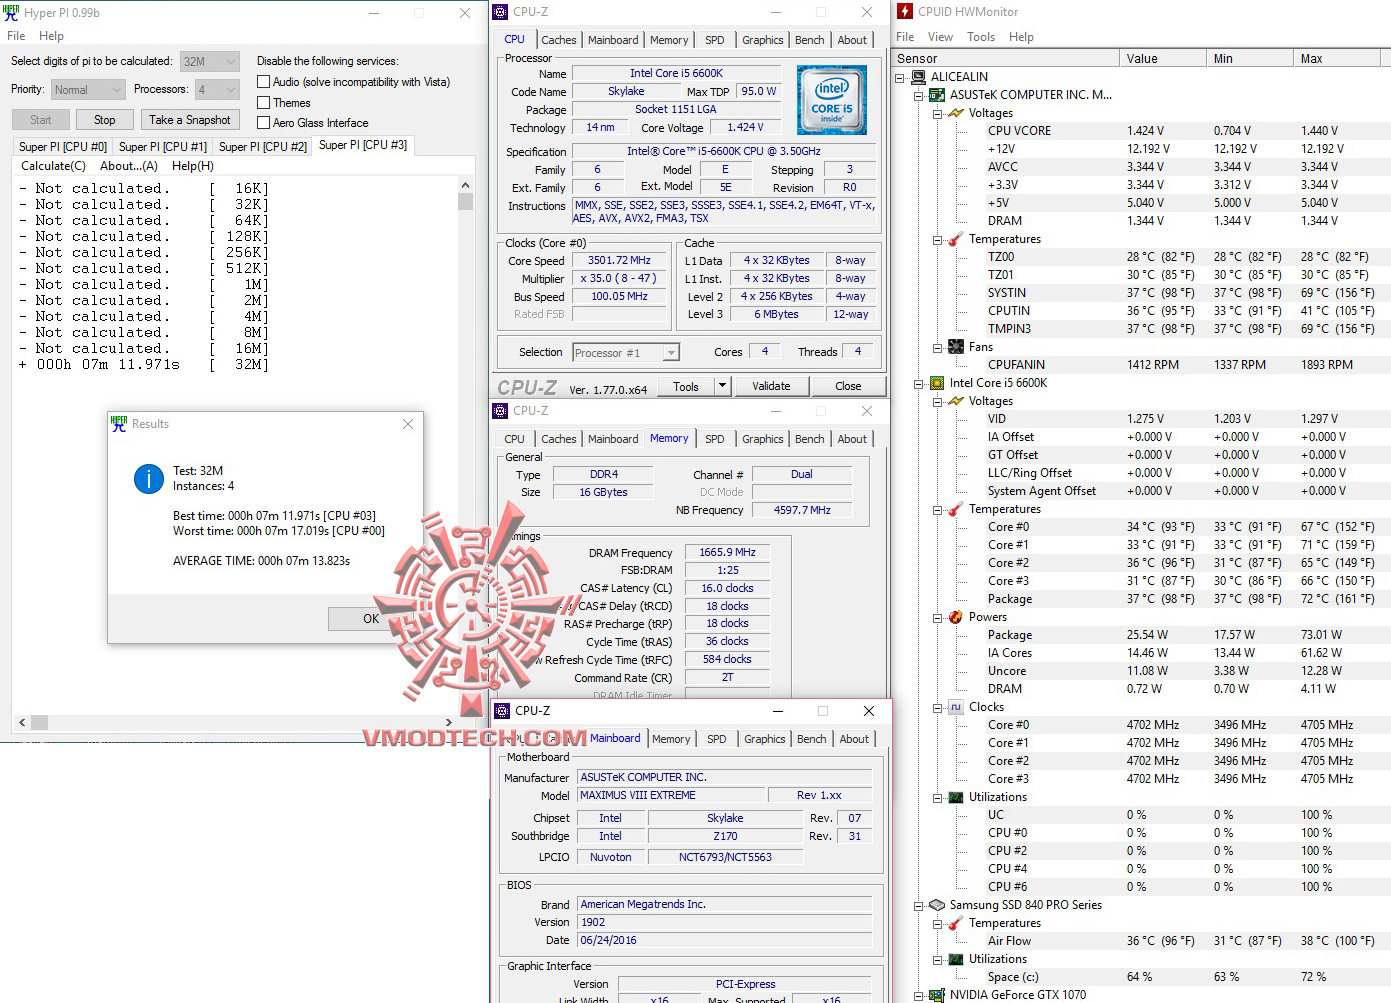This screenshot has height=1003, width=1391.
Task: Click the CPU-Z icon in the top CPU-Z window title
Action: click(x=501, y=12)
